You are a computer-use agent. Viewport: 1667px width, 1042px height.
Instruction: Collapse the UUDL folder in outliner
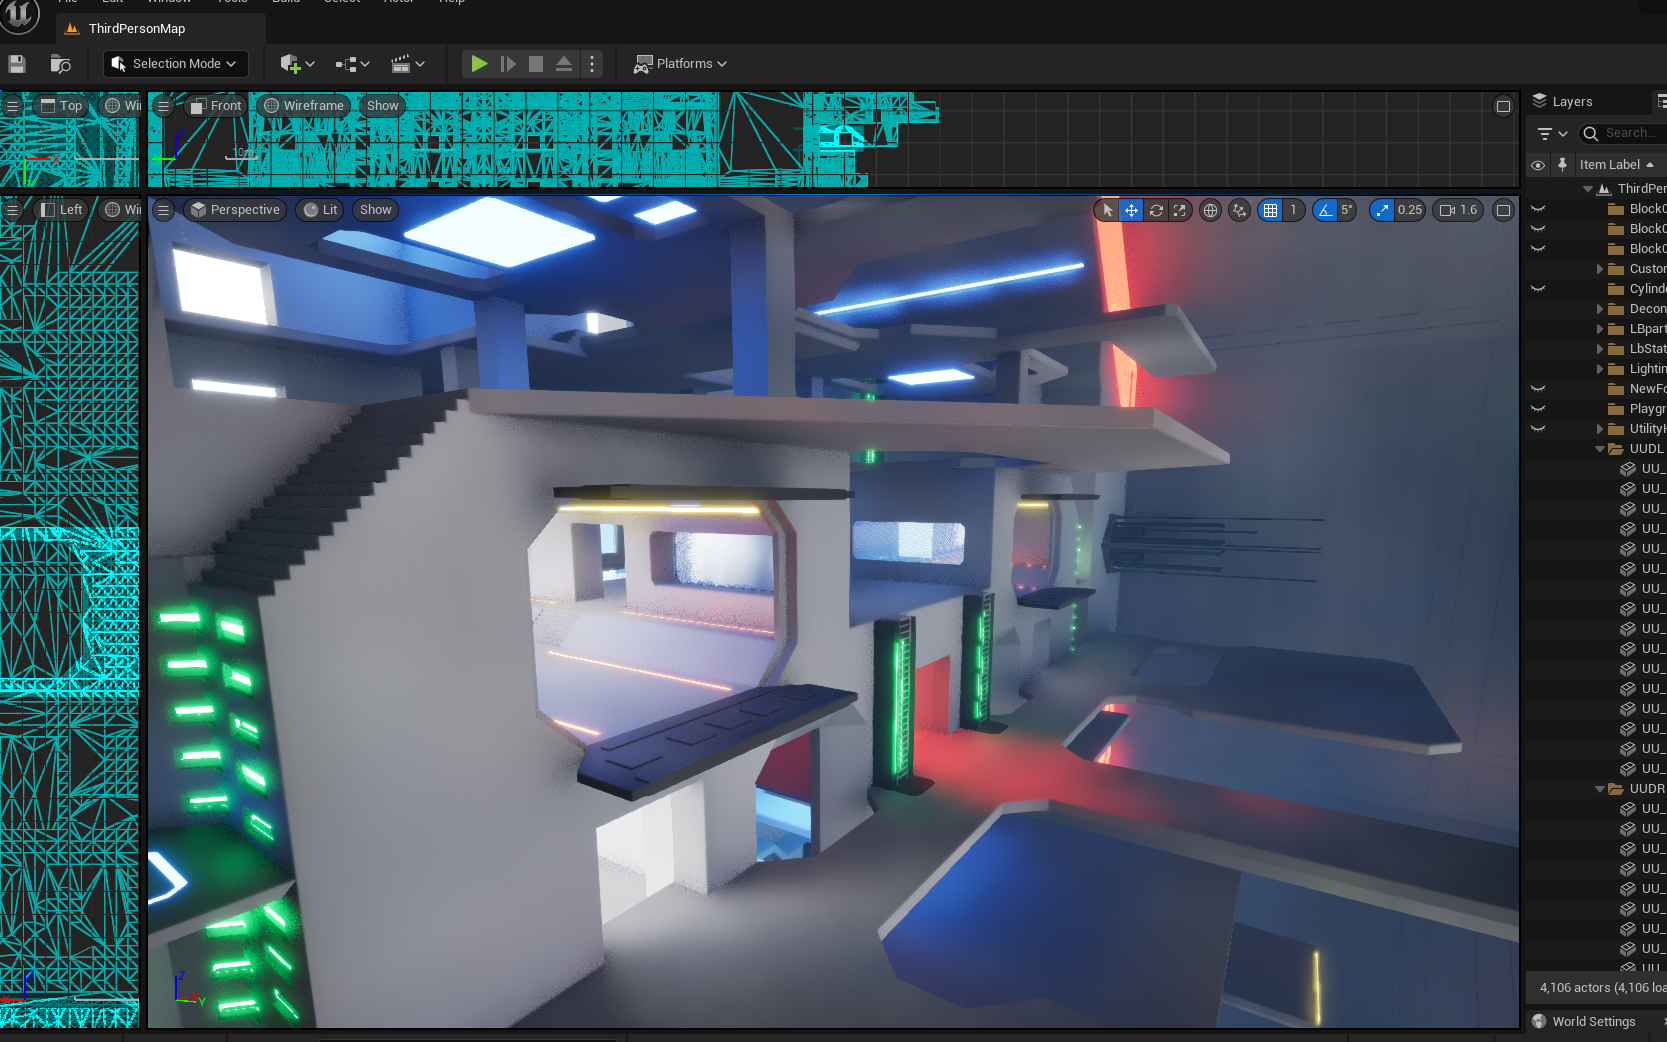[1600, 449]
